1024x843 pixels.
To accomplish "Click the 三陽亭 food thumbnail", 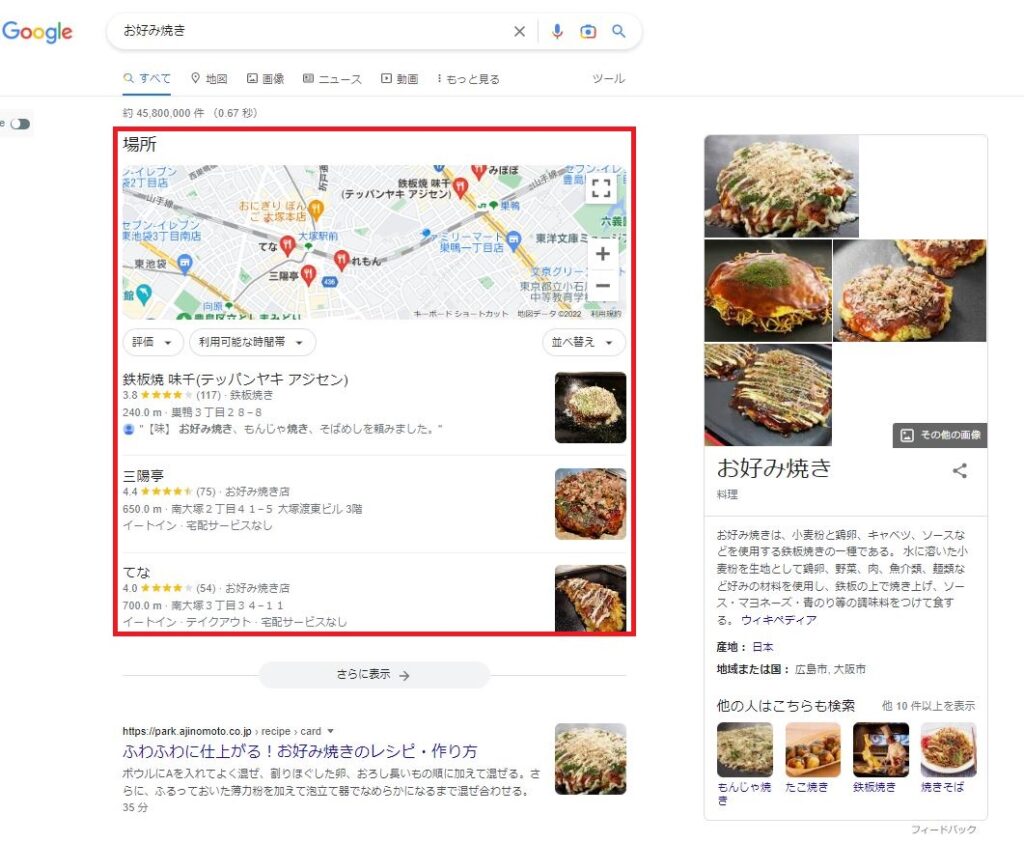I will (x=590, y=503).
